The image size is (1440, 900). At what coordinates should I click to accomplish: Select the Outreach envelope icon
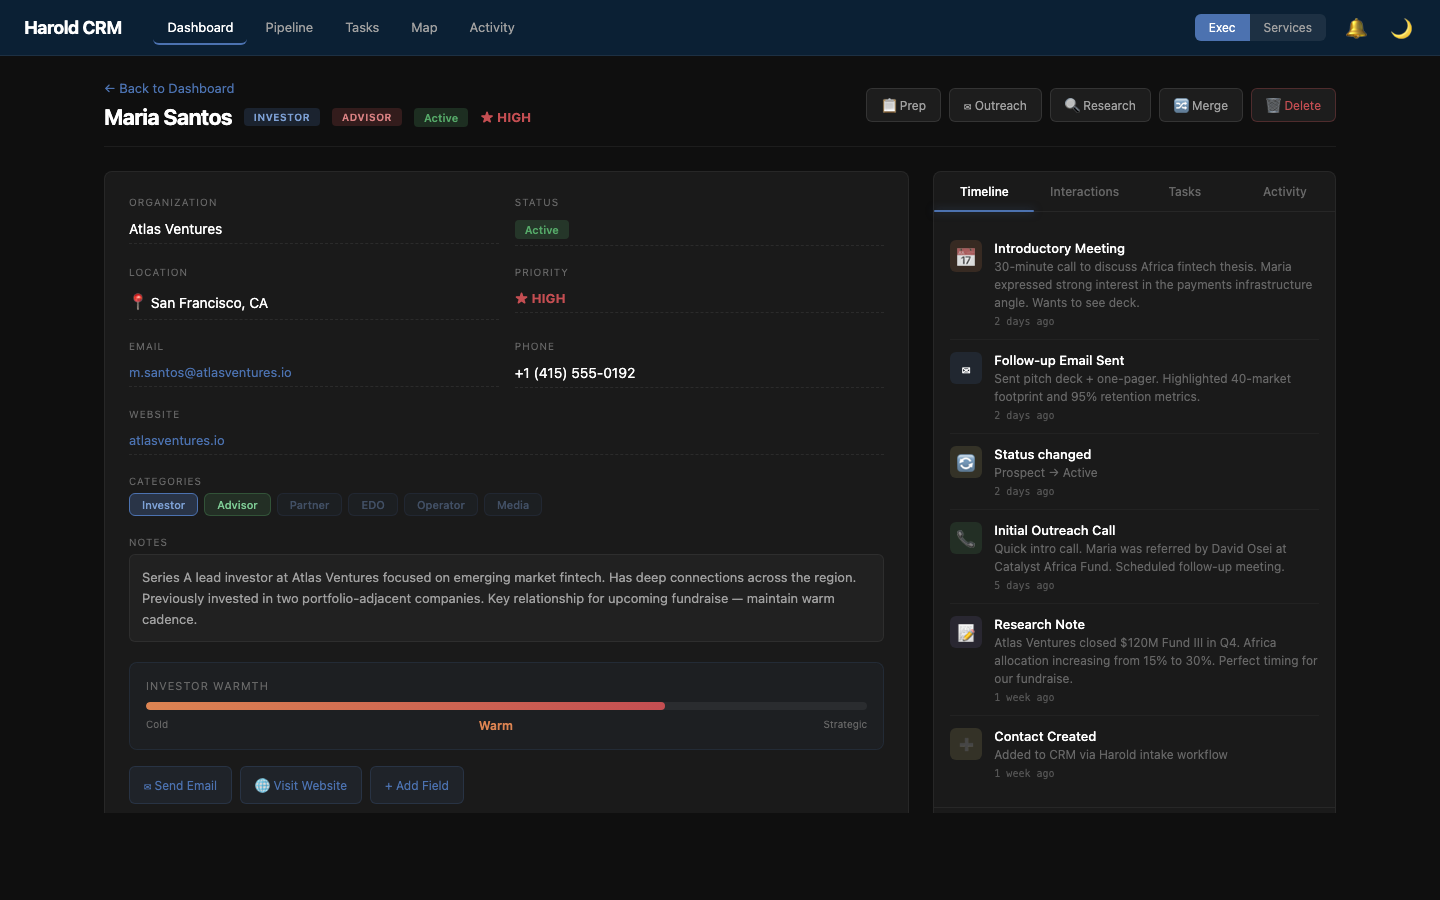point(966,105)
